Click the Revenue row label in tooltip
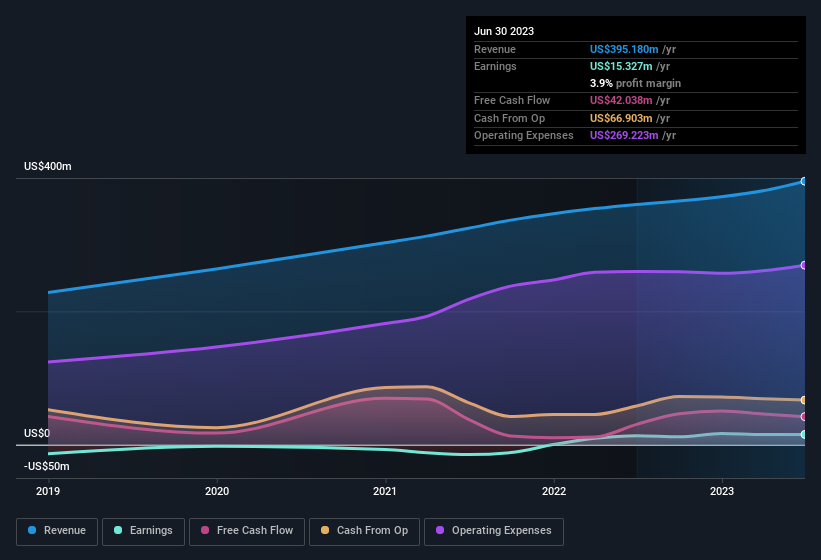Image resolution: width=821 pixels, height=560 pixels. click(495, 49)
